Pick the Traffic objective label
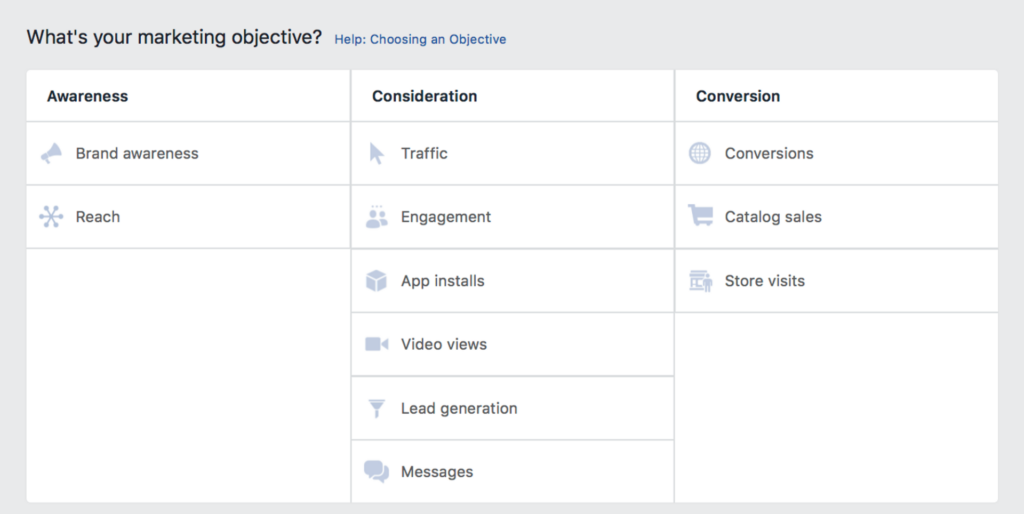 (424, 154)
